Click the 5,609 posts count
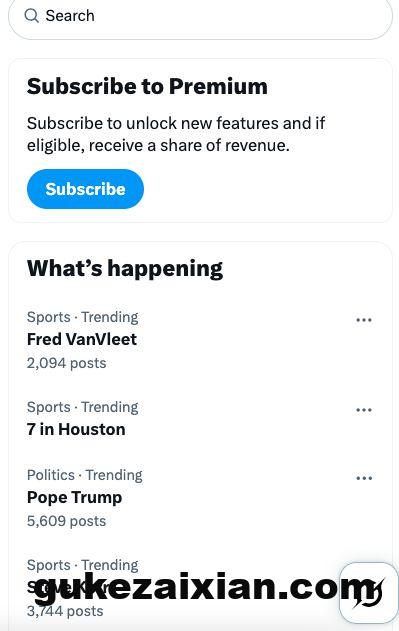399x631 pixels. pos(66,521)
